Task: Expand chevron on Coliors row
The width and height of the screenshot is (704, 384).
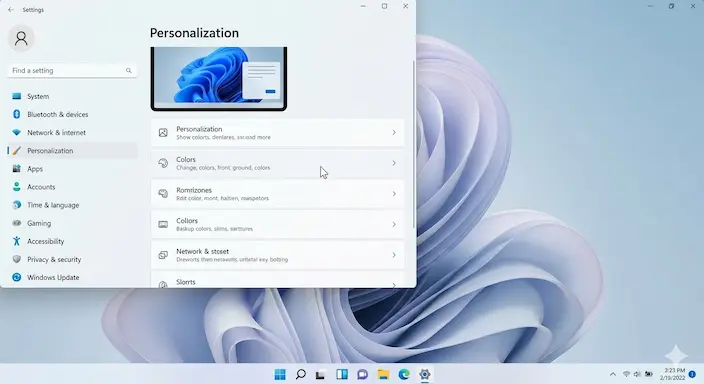Action: click(x=394, y=224)
